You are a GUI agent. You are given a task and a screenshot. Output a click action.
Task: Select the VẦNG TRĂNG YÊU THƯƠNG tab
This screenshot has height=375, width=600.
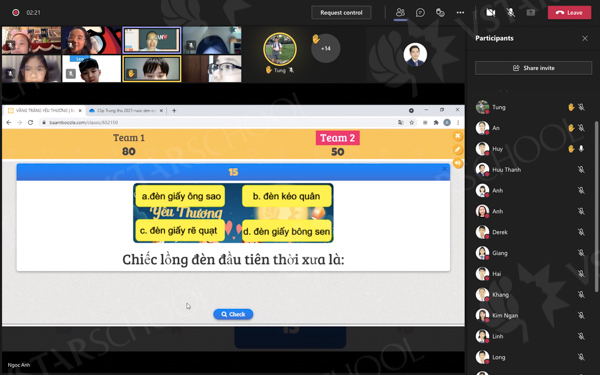(x=45, y=111)
